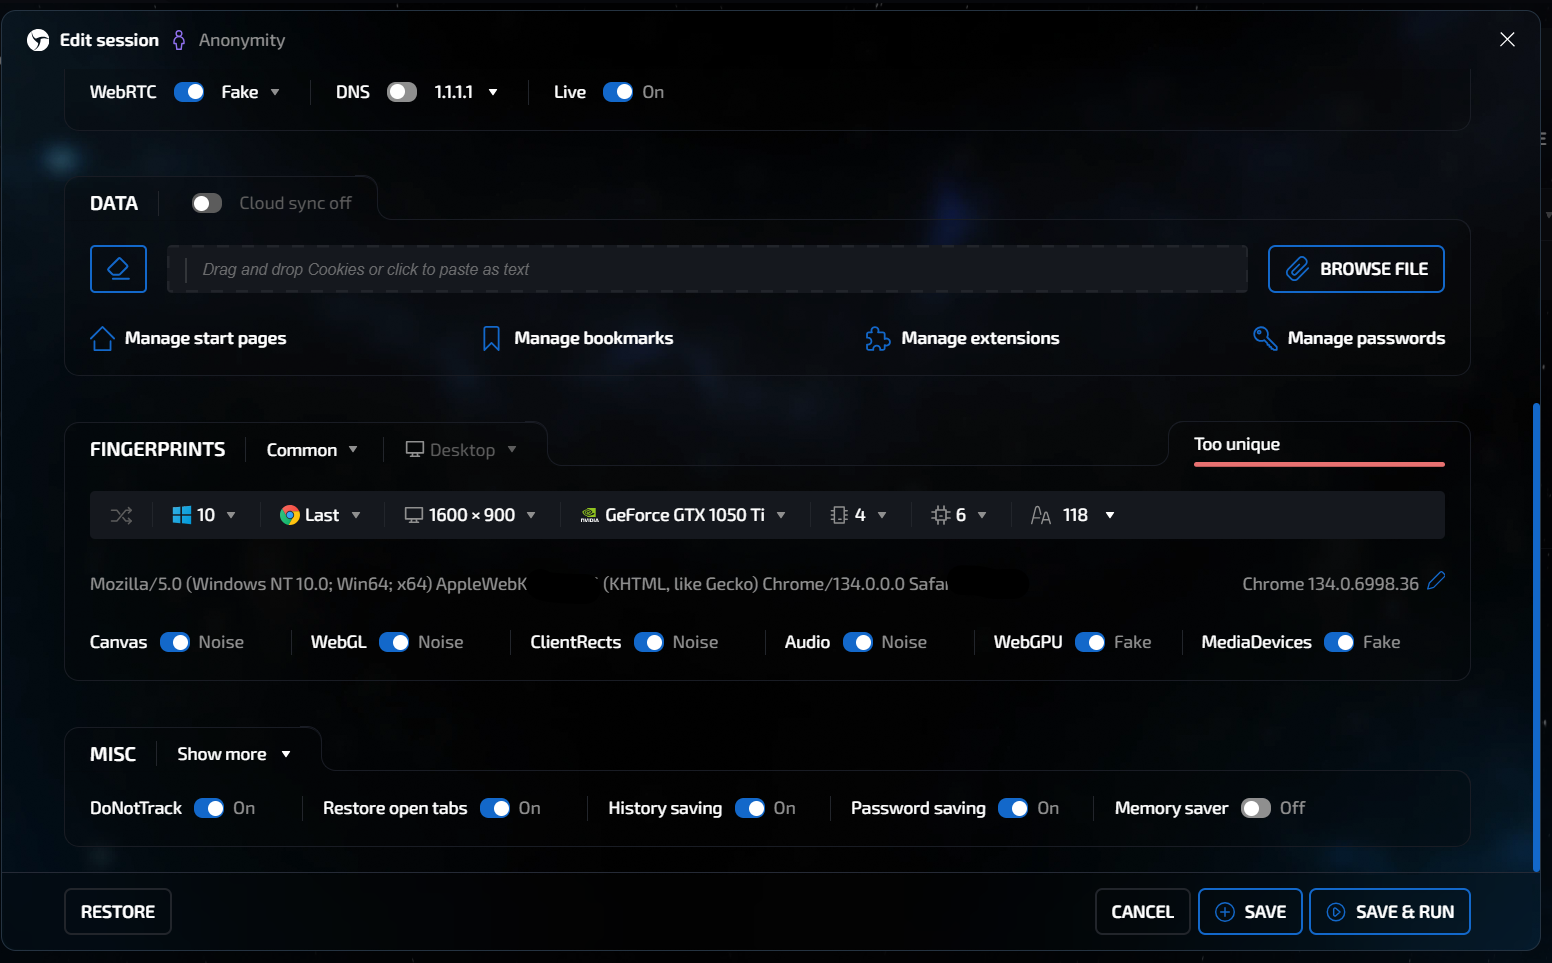Click the pencil edit icon beside Chrome version
1552x963 pixels.
(x=1436, y=581)
